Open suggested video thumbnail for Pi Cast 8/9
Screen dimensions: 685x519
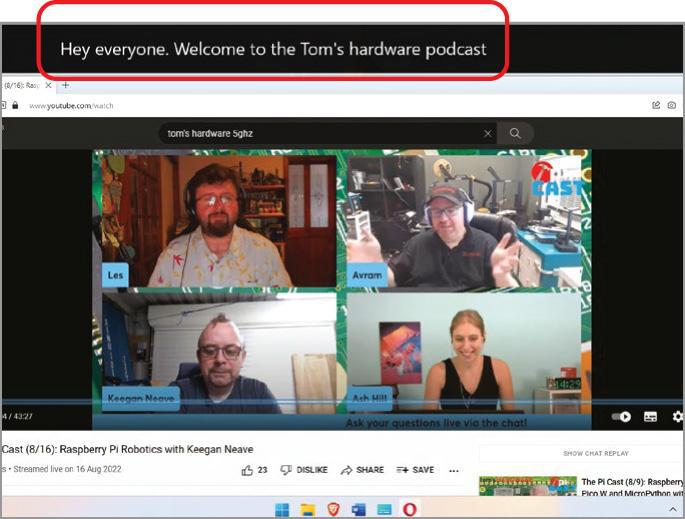pos(528,486)
